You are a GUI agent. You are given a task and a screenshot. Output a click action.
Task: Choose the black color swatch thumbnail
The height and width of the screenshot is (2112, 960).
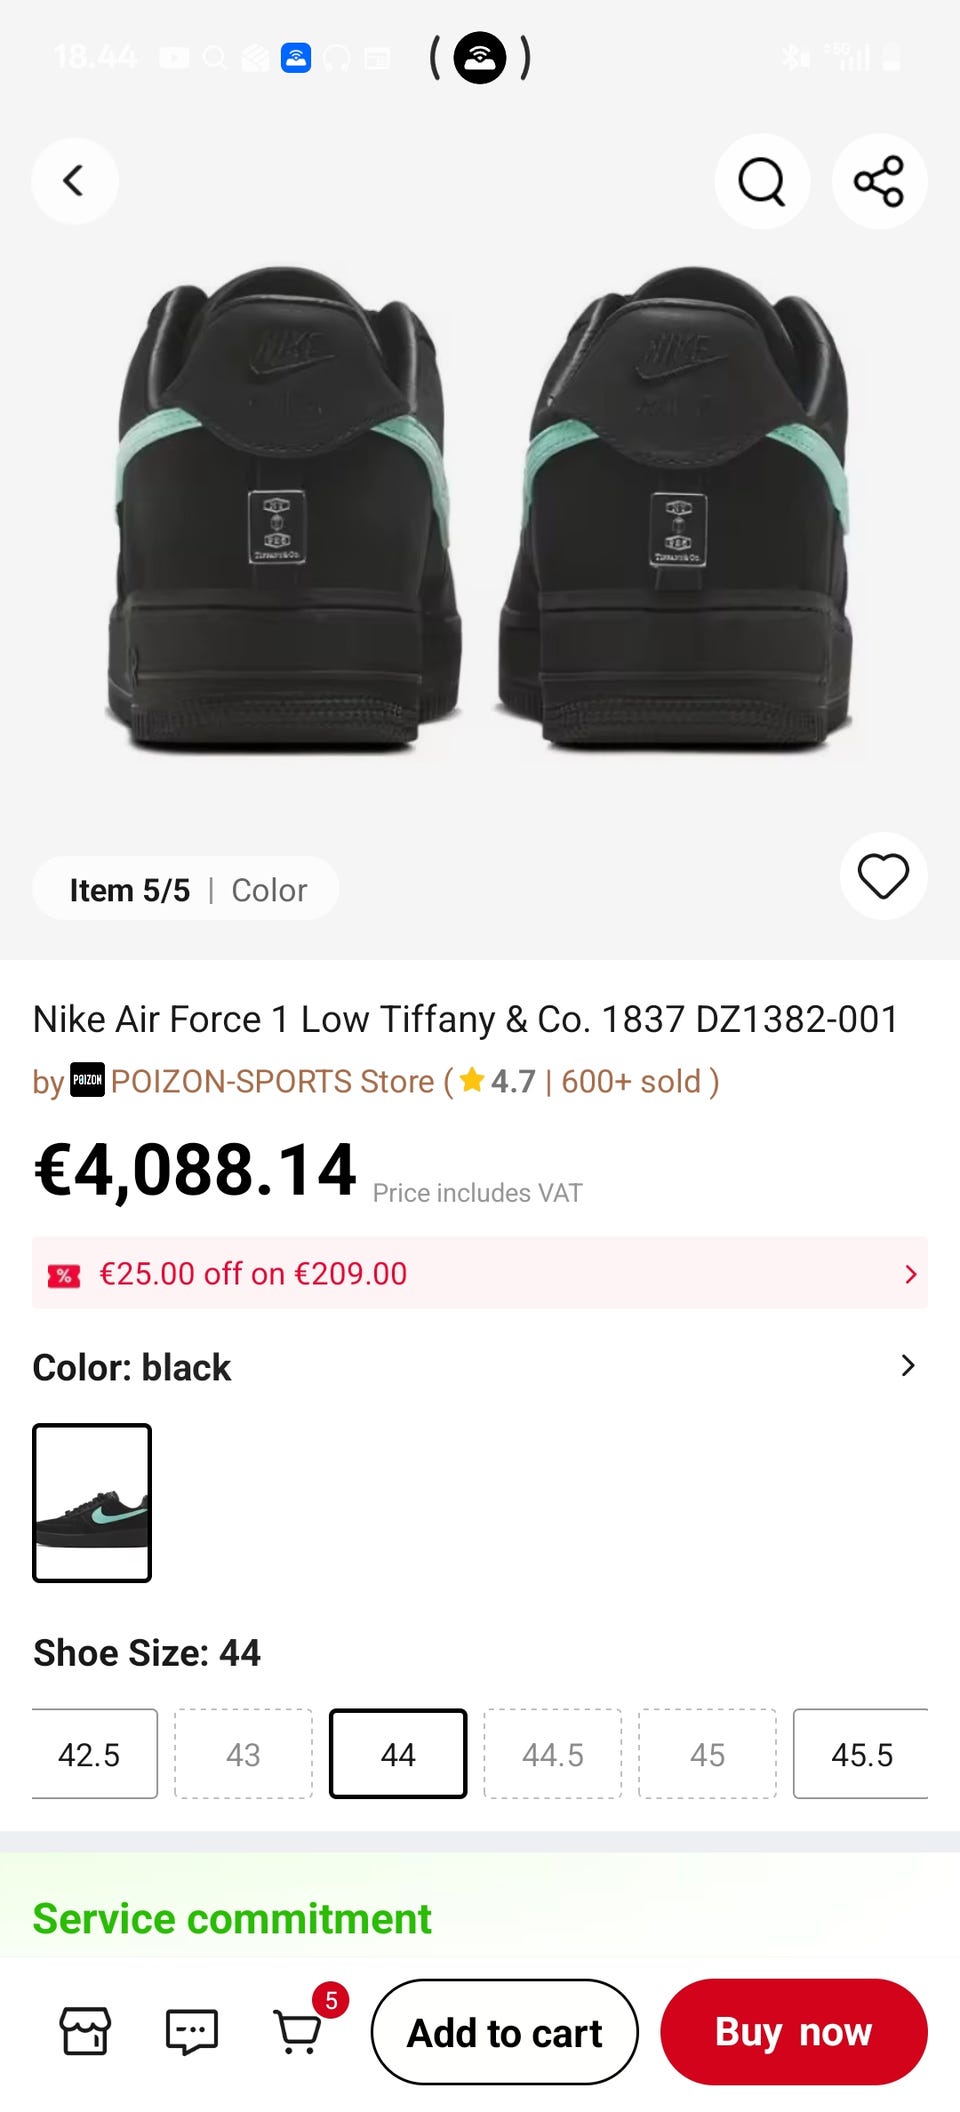[x=92, y=1502]
